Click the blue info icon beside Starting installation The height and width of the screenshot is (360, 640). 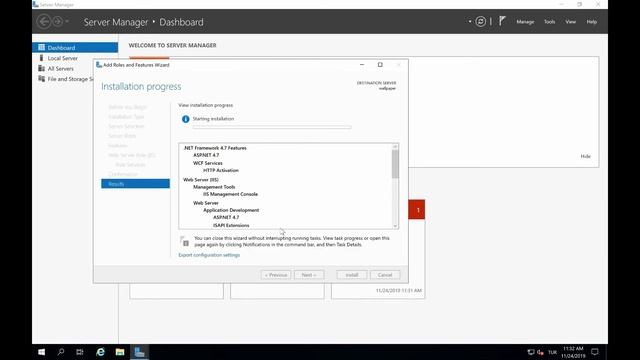click(x=185, y=119)
